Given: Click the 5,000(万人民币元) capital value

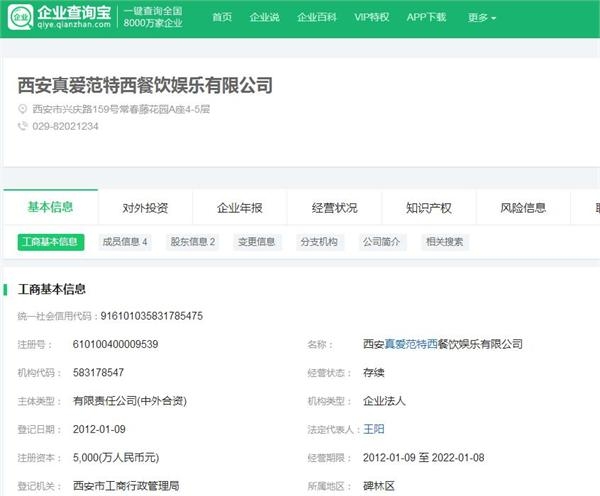Looking at the screenshot, I should point(116,457).
